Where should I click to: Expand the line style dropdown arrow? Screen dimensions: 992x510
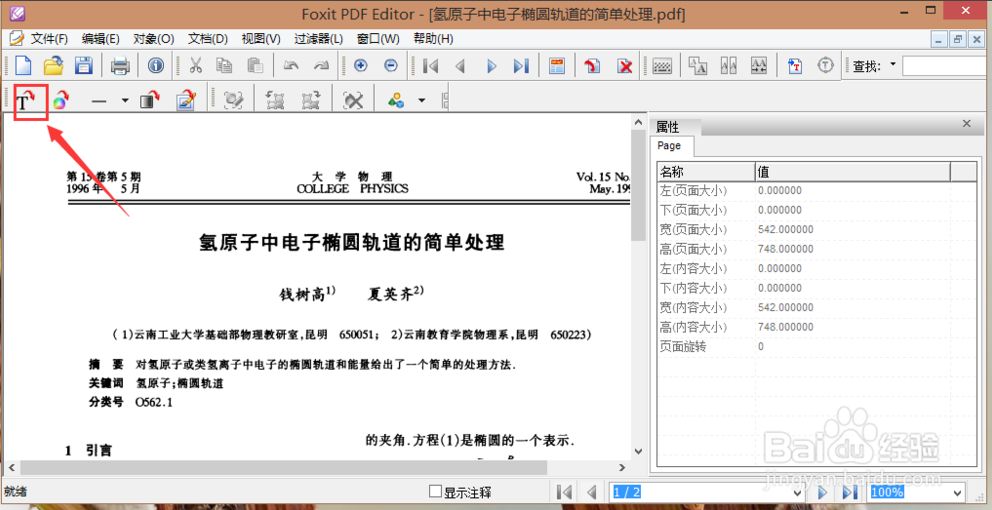[x=125, y=100]
